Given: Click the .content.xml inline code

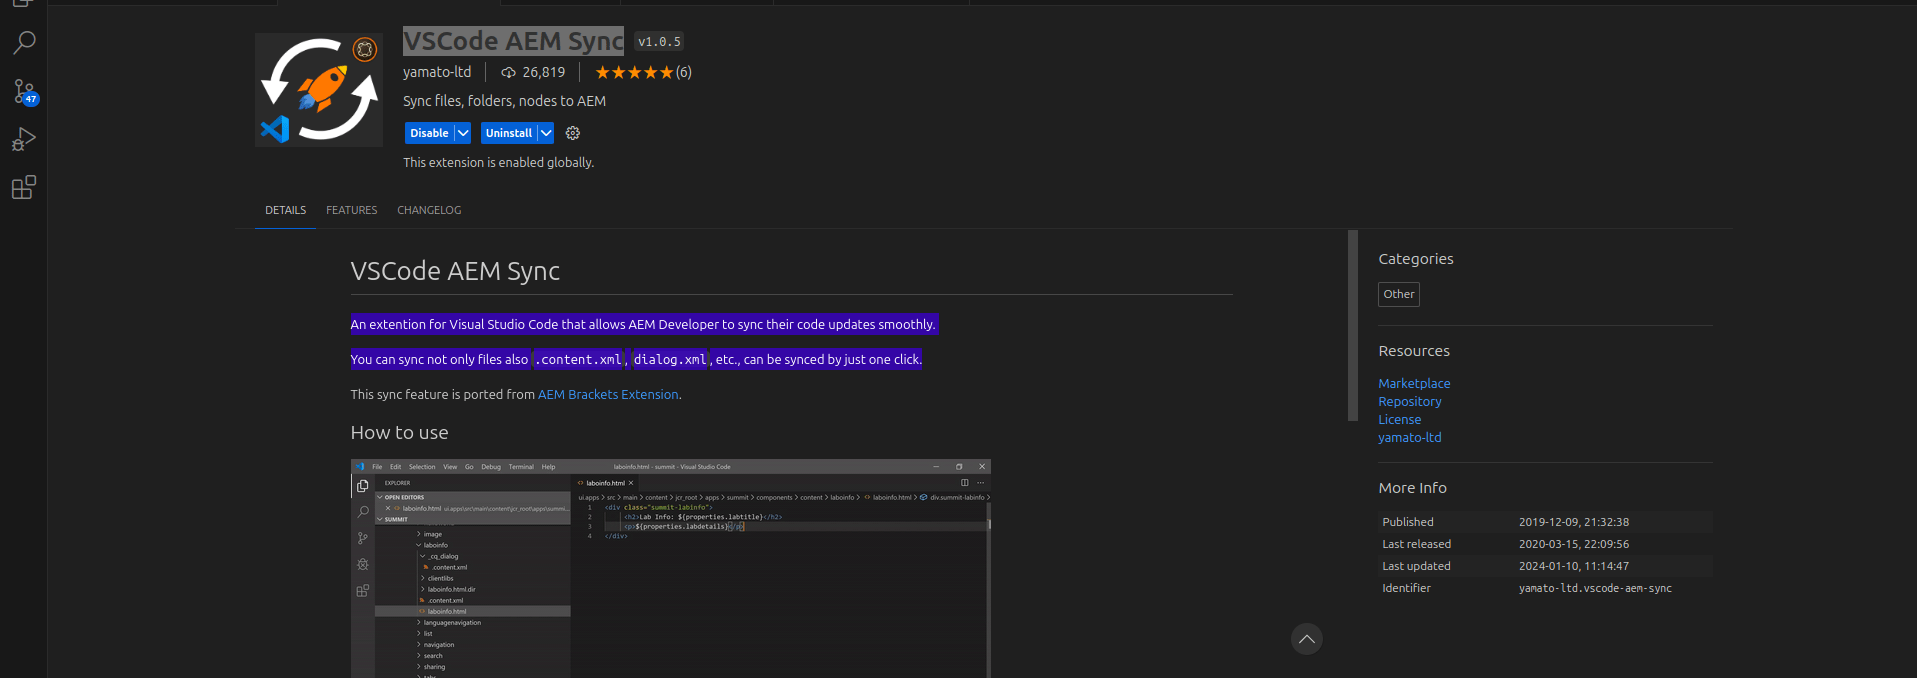Looking at the screenshot, I should point(579,359).
